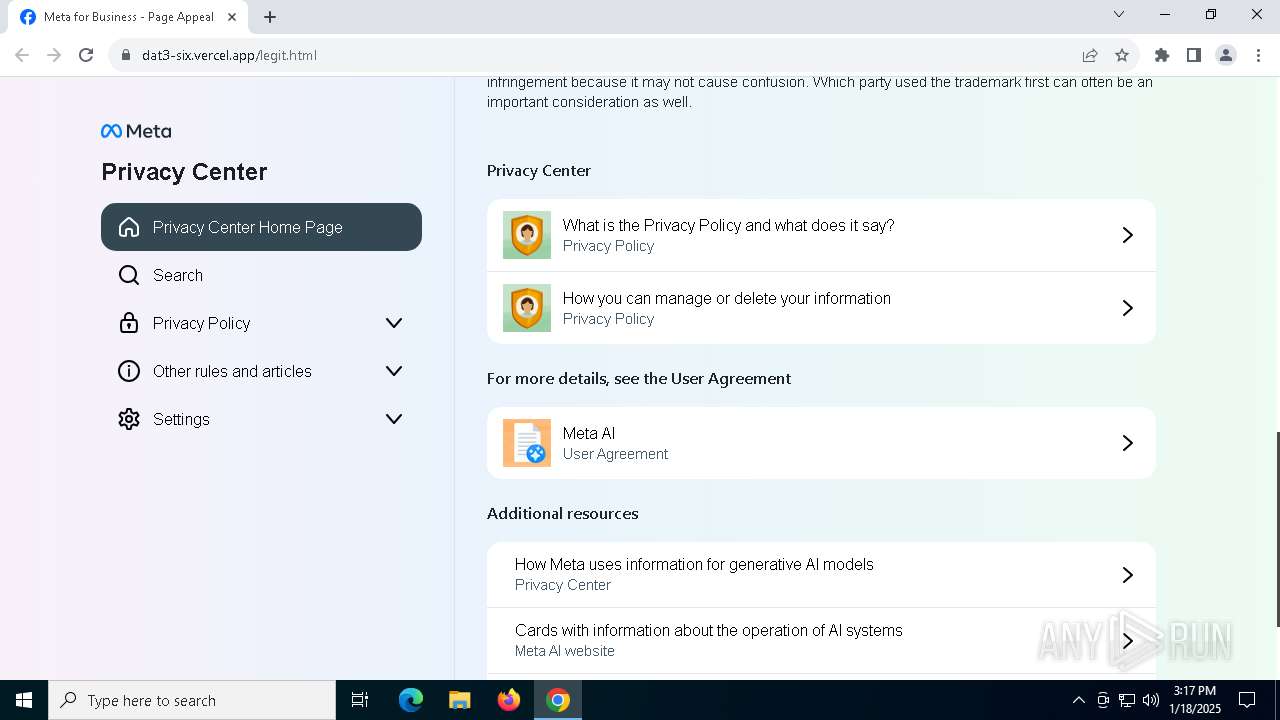Click the Meta logo in sidebar
The width and height of the screenshot is (1280, 720).
(x=136, y=131)
